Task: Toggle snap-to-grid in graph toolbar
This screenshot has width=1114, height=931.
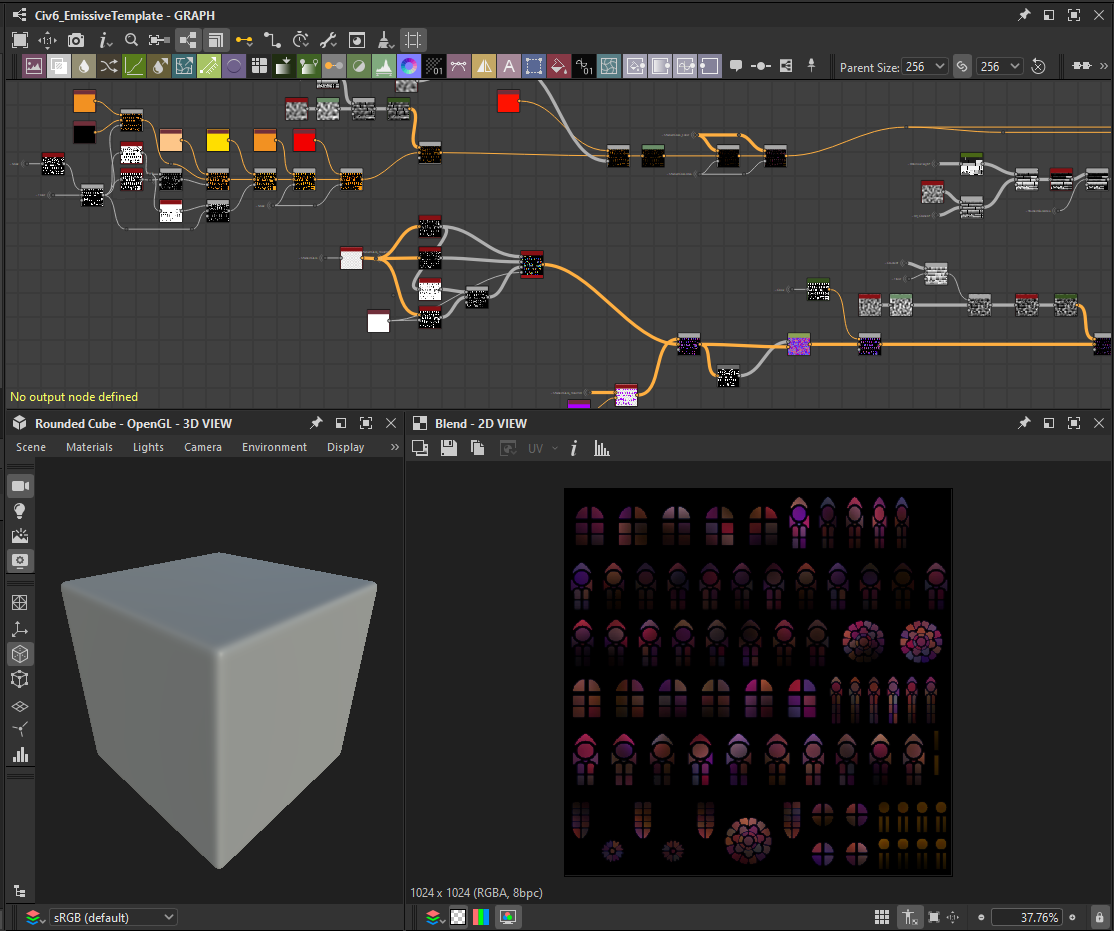Action: point(413,40)
